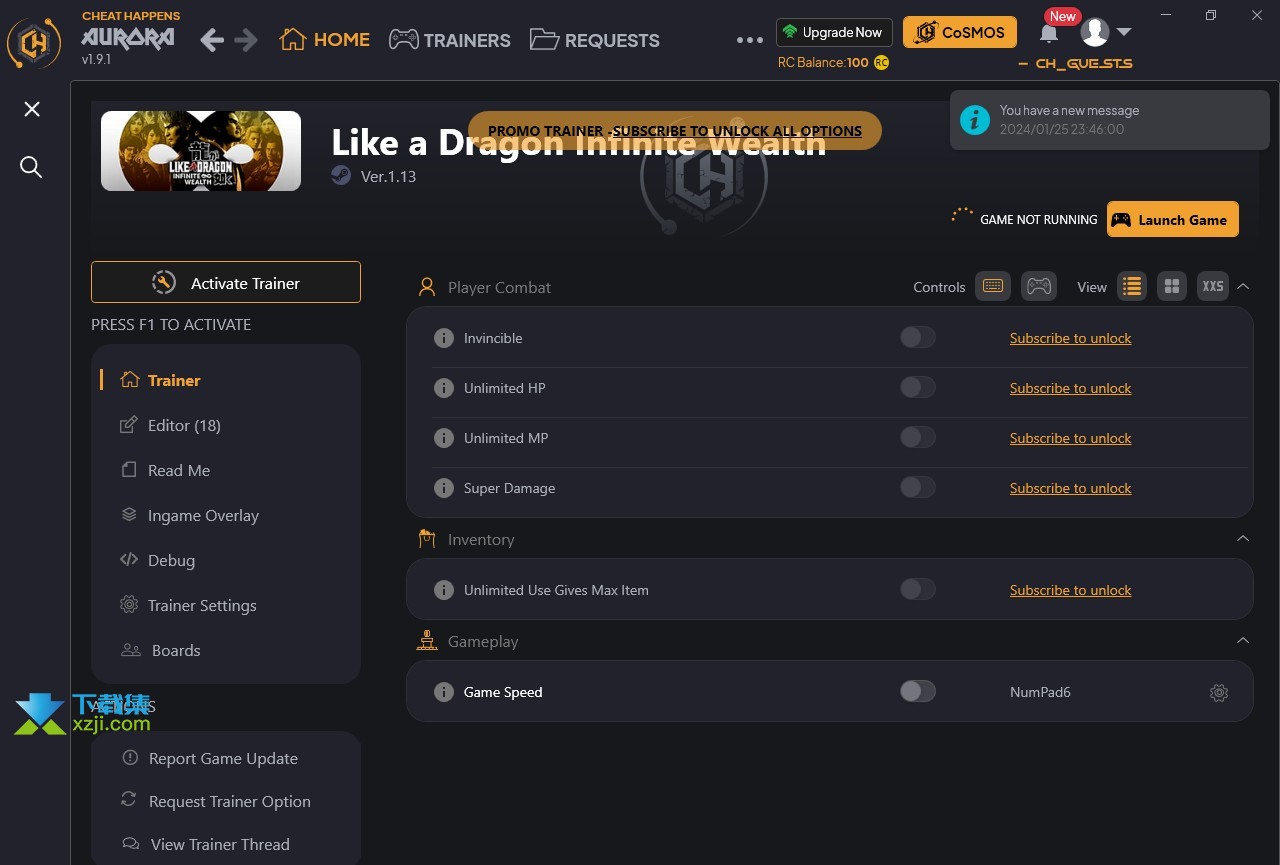Click the NumPad6 hotkey label
1280x865 pixels.
point(1040,692)
